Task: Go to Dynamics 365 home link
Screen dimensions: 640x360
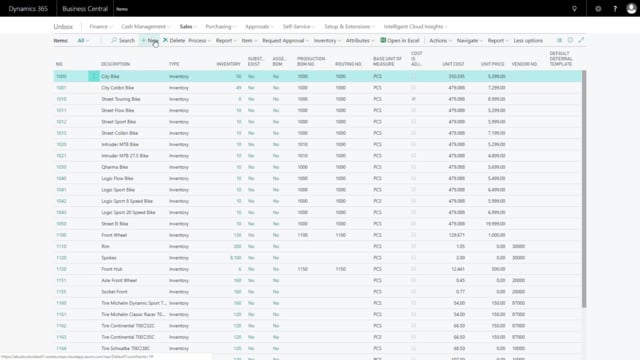Action: point(28,9)
